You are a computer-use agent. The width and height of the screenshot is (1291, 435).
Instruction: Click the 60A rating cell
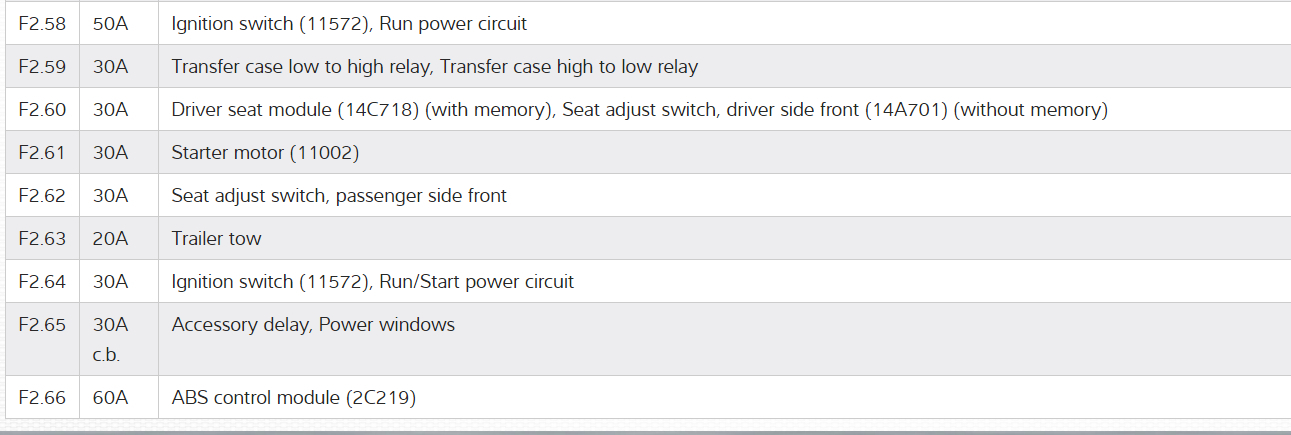(x=111, y=398)
